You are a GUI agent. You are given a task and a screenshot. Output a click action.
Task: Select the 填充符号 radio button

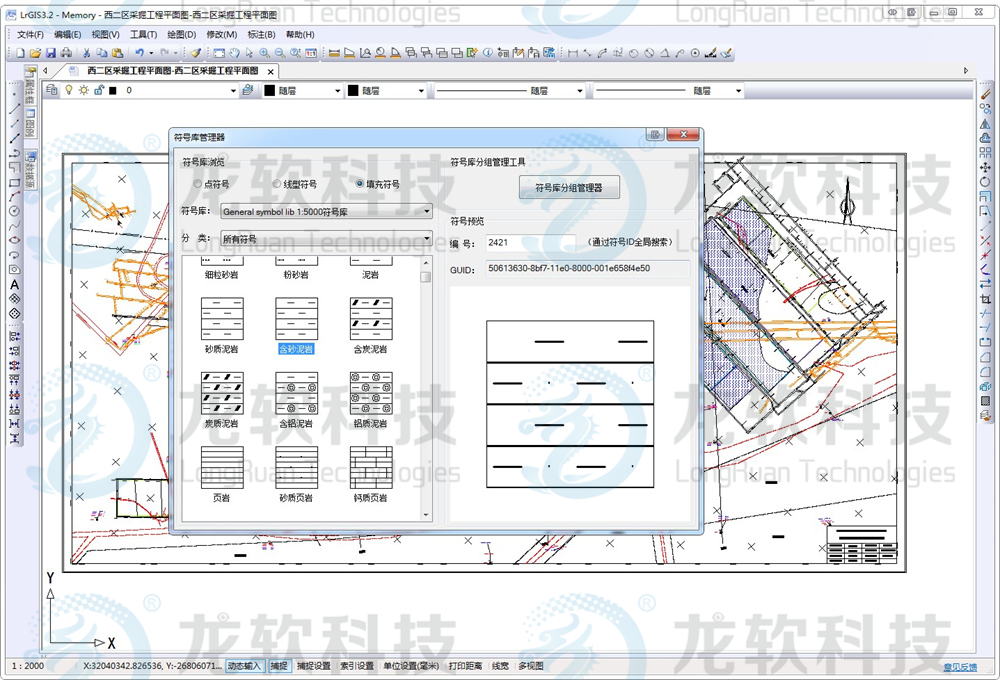pyautogui.click(x=360, y=184)
